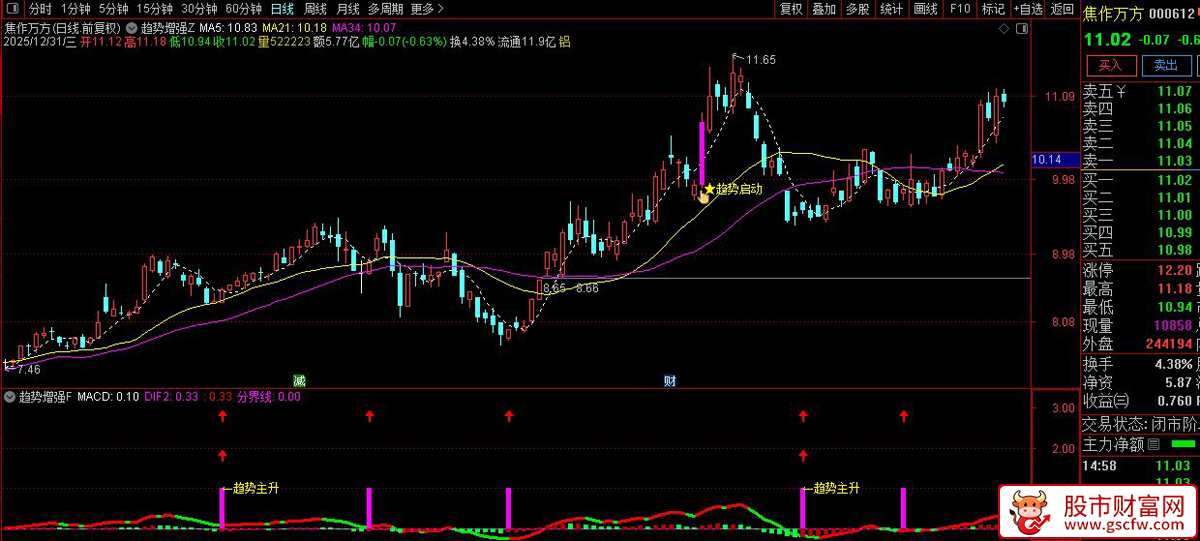The image size is (1200, 541).
Task: Click the 卖二 ask price 11.04
Action: tap(1174, 144)
